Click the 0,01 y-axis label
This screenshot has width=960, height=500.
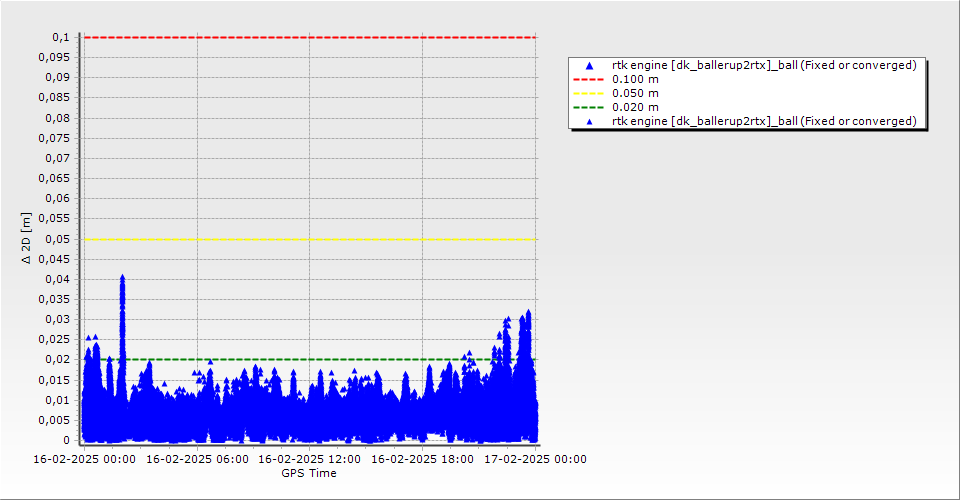point(58,400)
